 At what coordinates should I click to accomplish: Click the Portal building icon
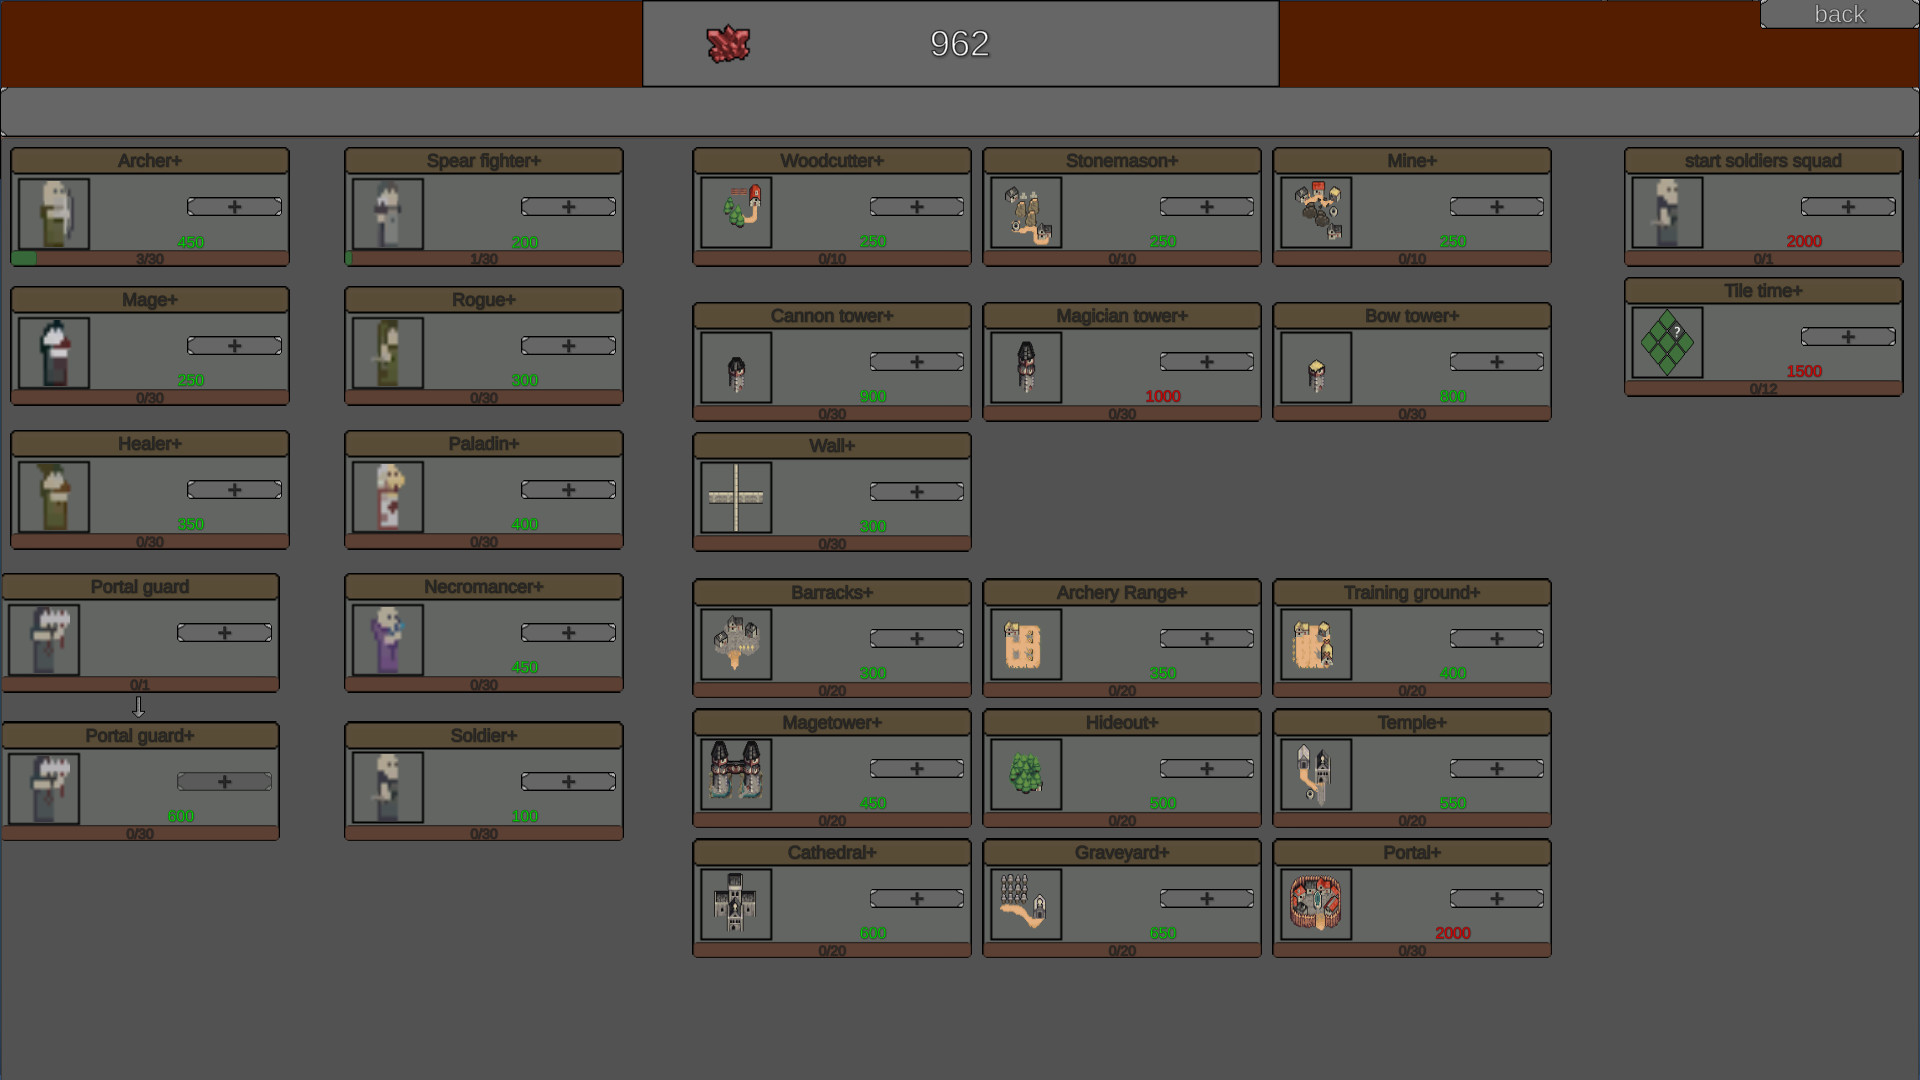click(x=1316, y=904)
